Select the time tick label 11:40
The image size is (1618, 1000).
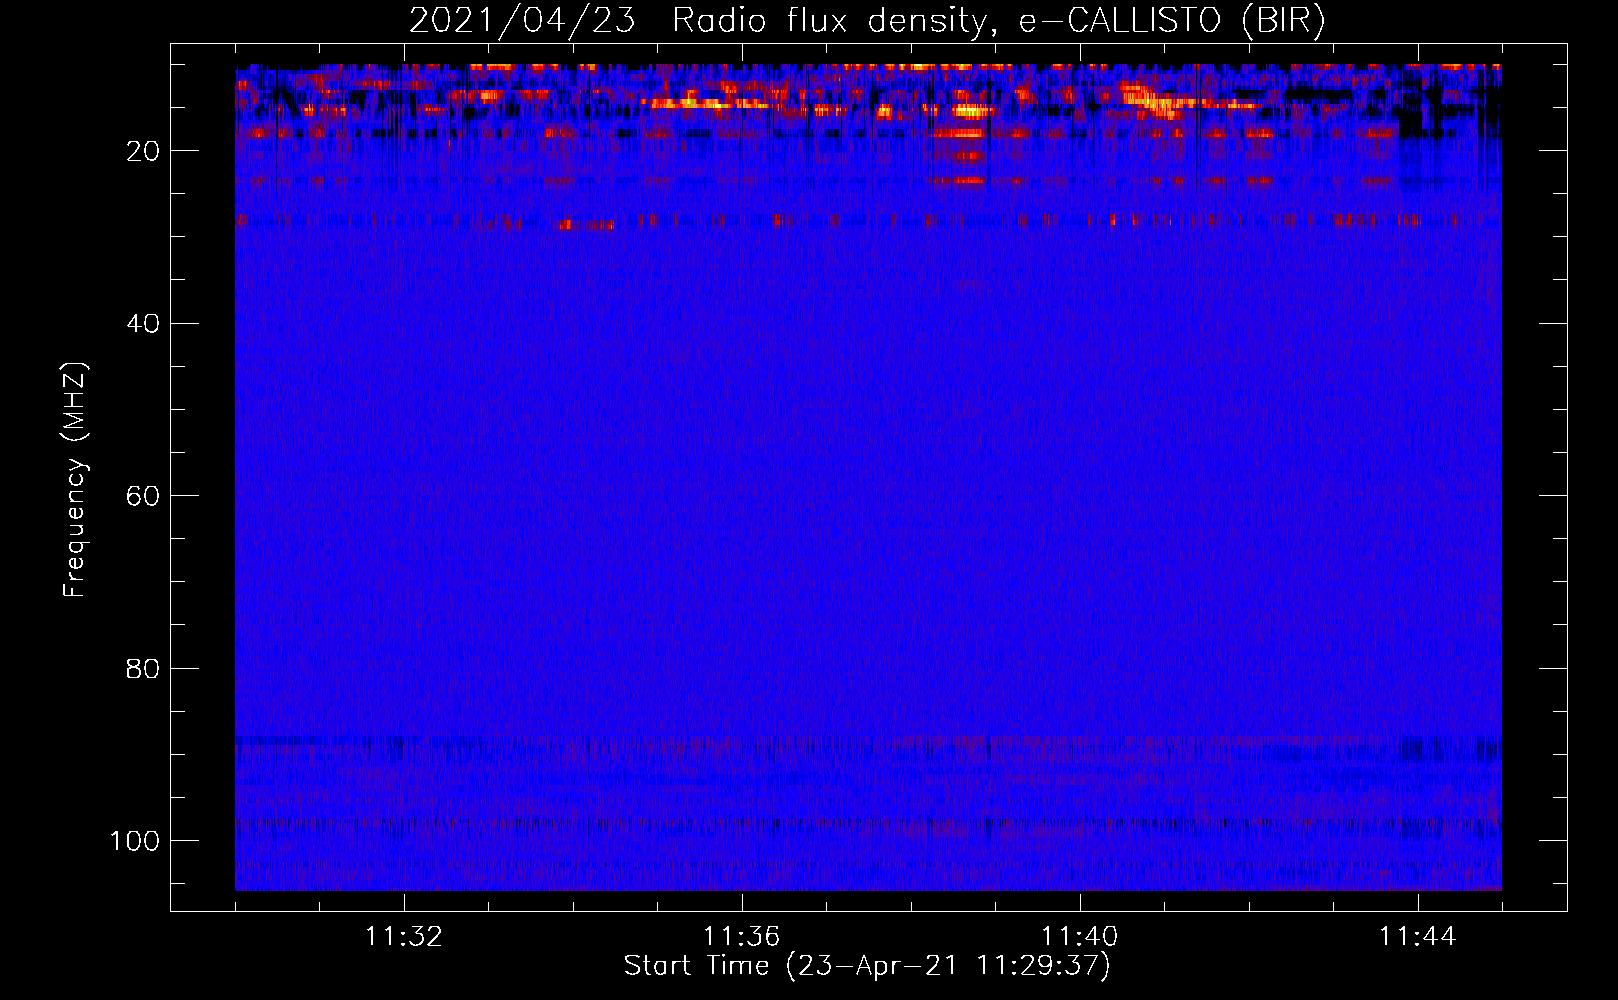[x=1080, y=937]
